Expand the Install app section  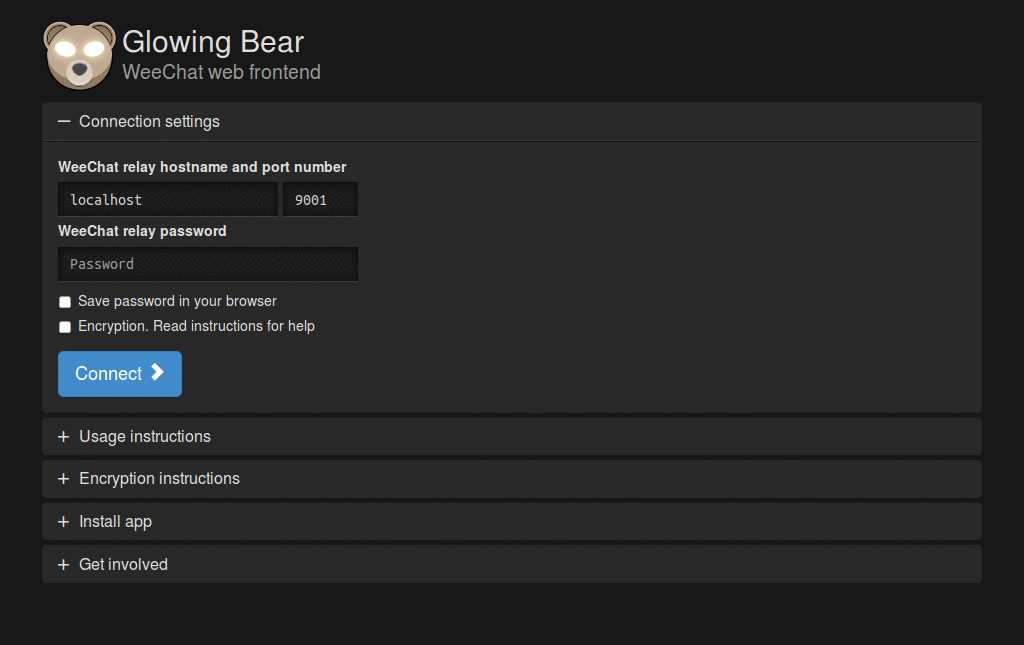pyautogui.click(x=115, y=521)
